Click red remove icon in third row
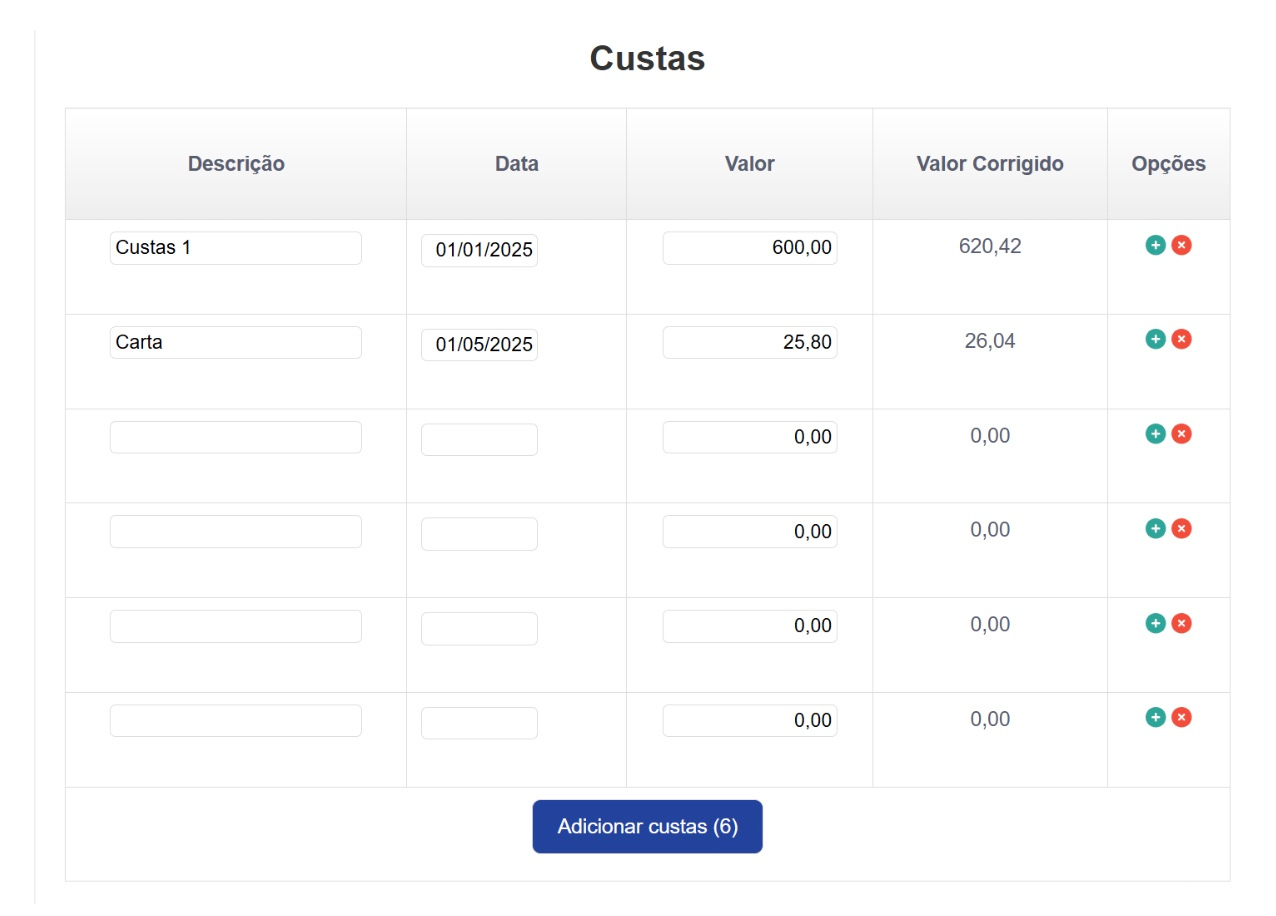The width and height of the screenshot is (1276, 916). coord(1181,434)
